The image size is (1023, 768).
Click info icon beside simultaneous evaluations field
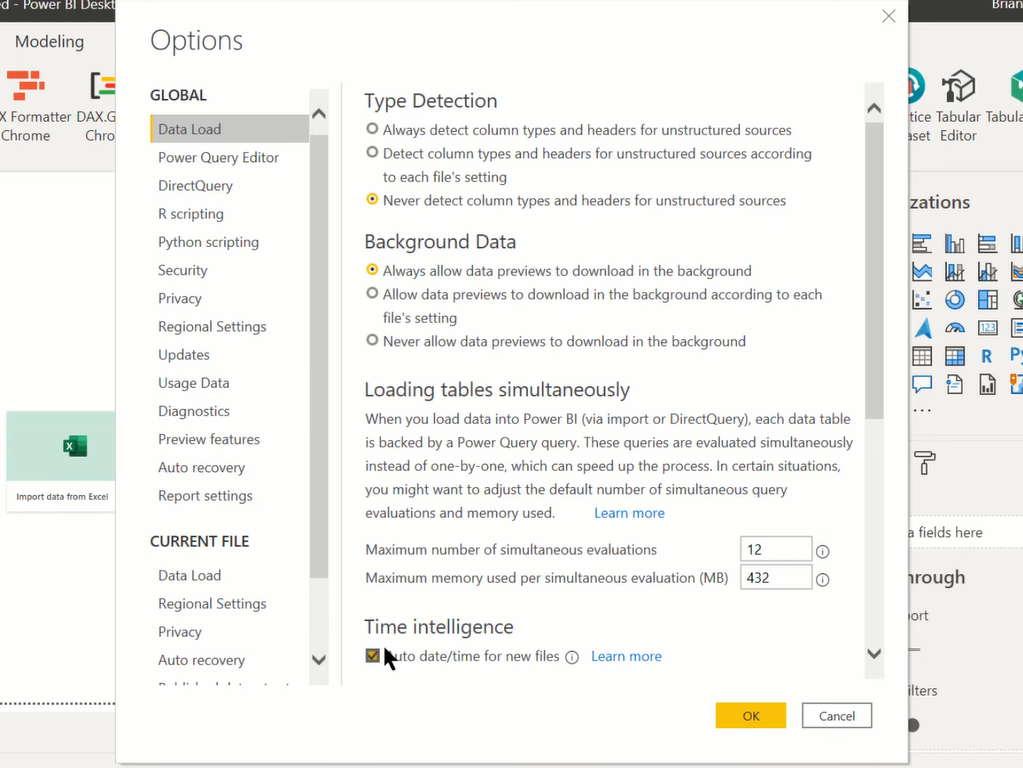[x=823, y=551]
